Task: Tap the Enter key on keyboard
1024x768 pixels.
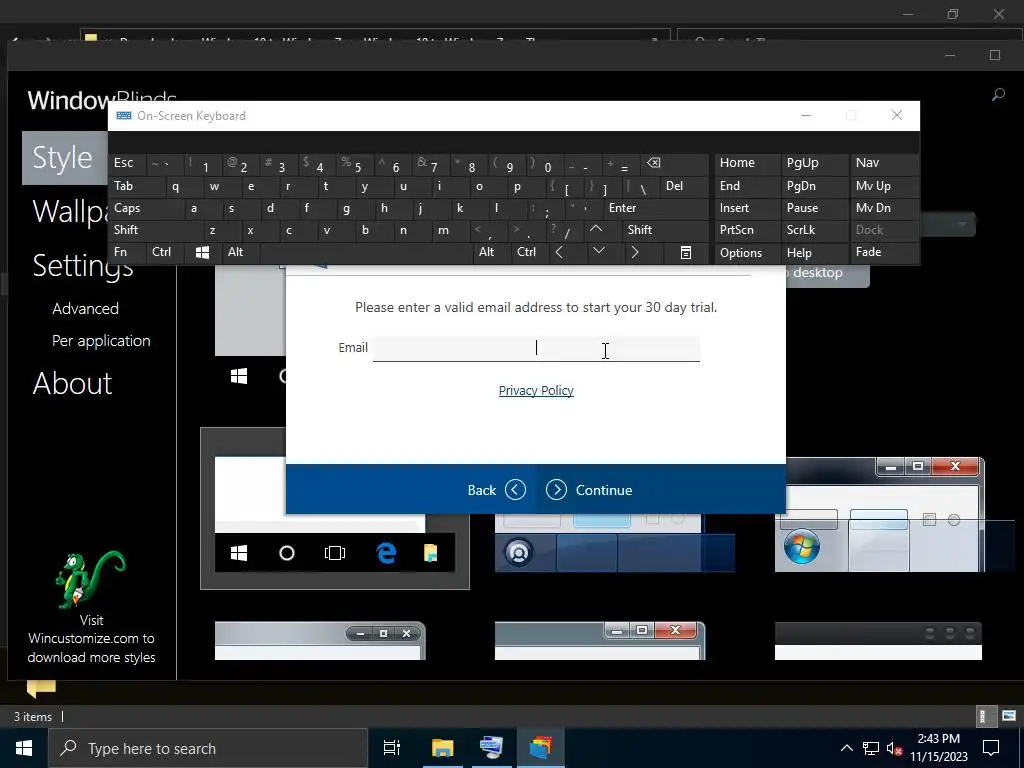Action: (x=655, y=208)
